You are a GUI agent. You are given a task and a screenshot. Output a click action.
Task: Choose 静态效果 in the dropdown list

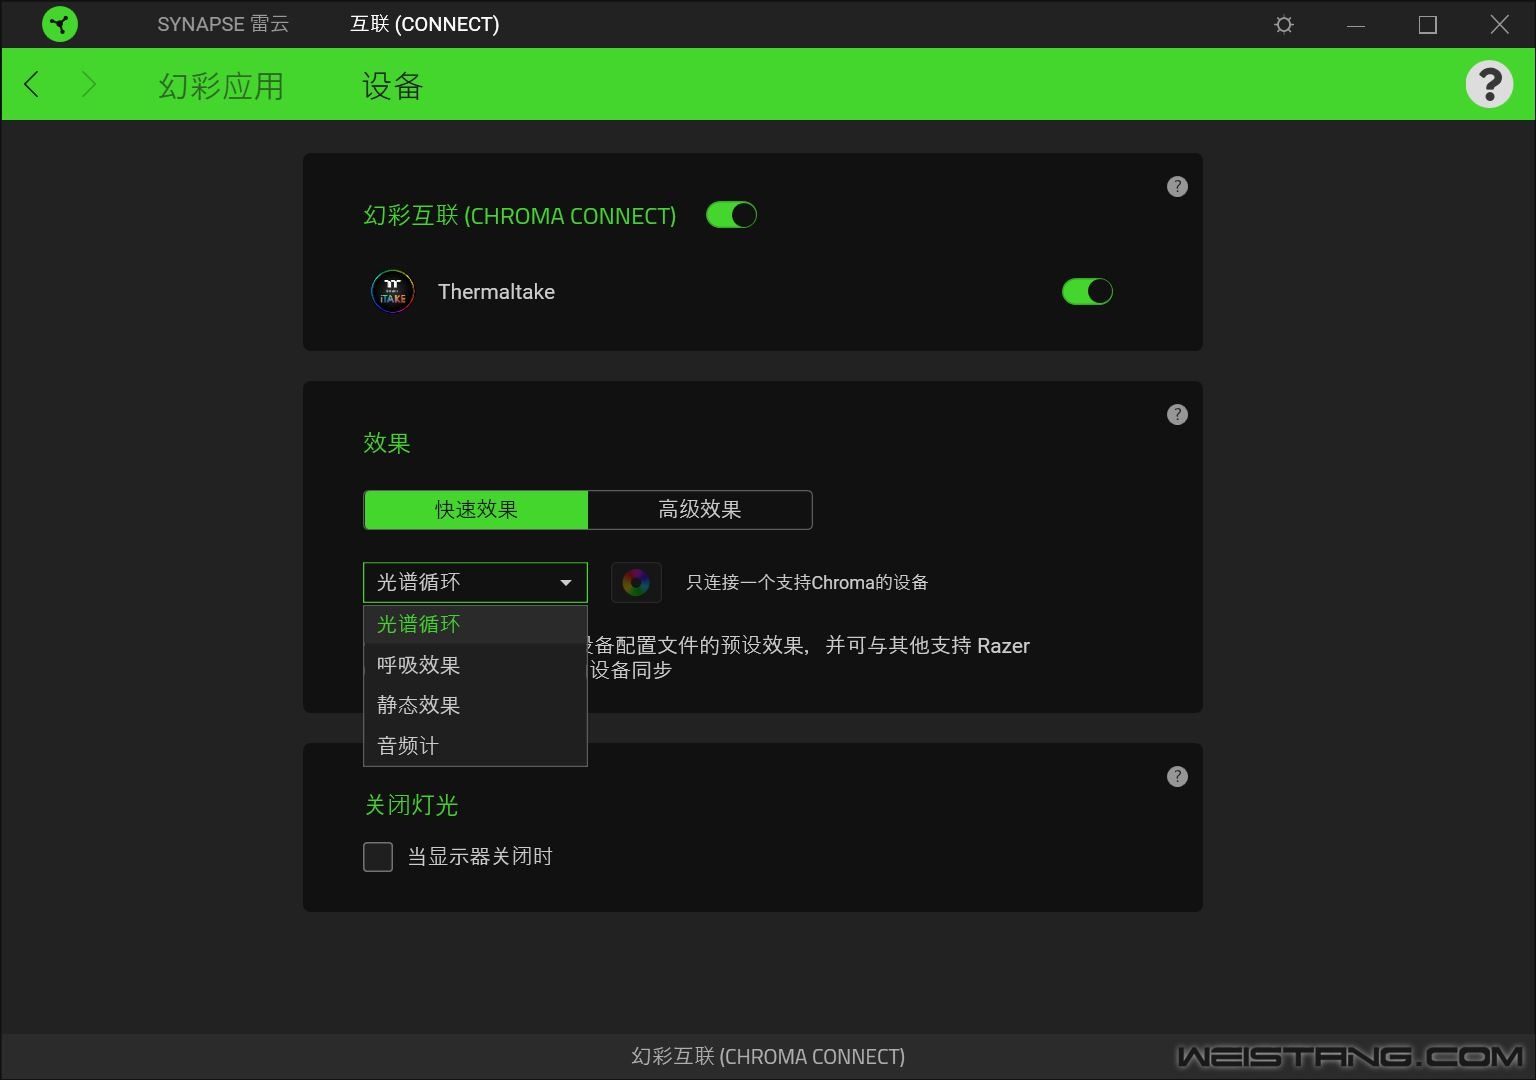pos(475,705)
